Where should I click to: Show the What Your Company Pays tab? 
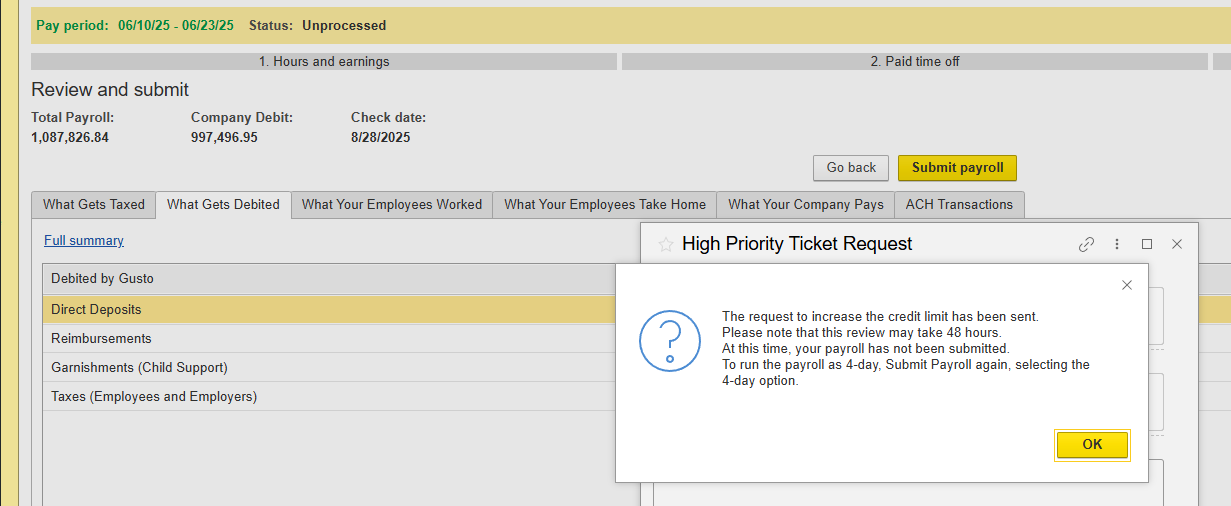click(x=806, y=205)
